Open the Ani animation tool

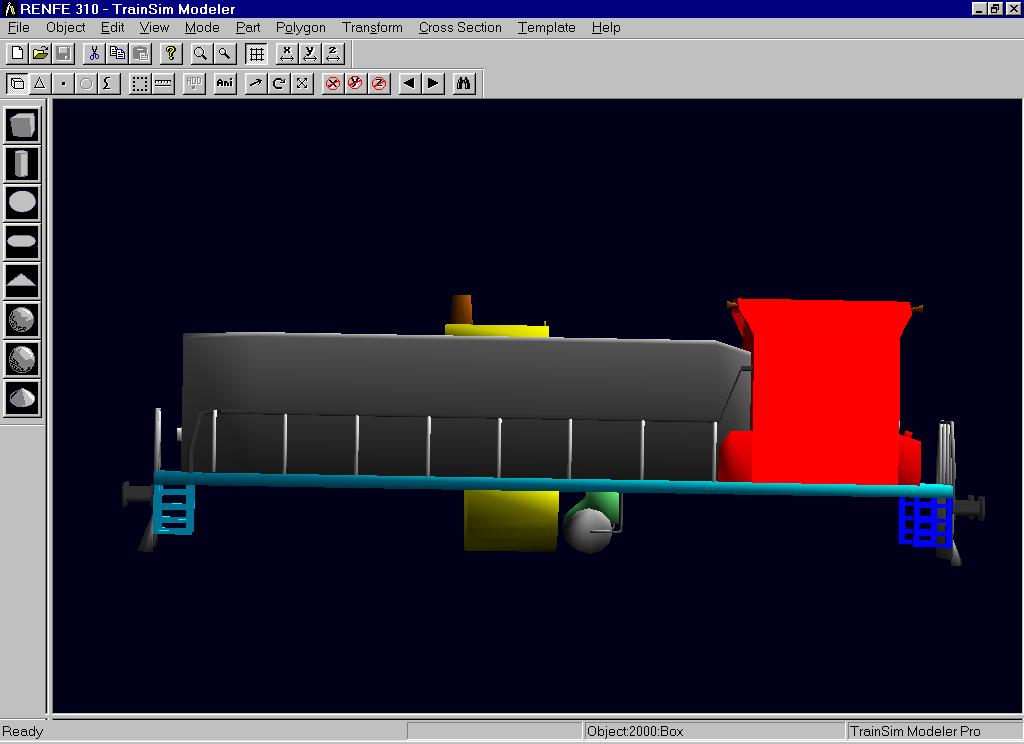[225, 84]
